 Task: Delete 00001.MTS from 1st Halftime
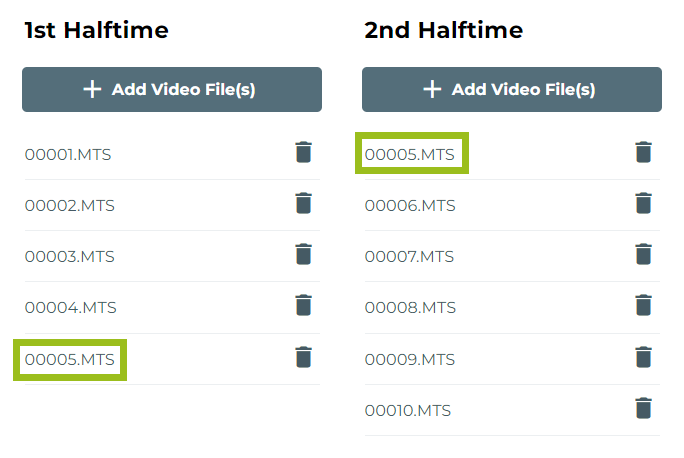pyautogui.click(x=303, y=152)
